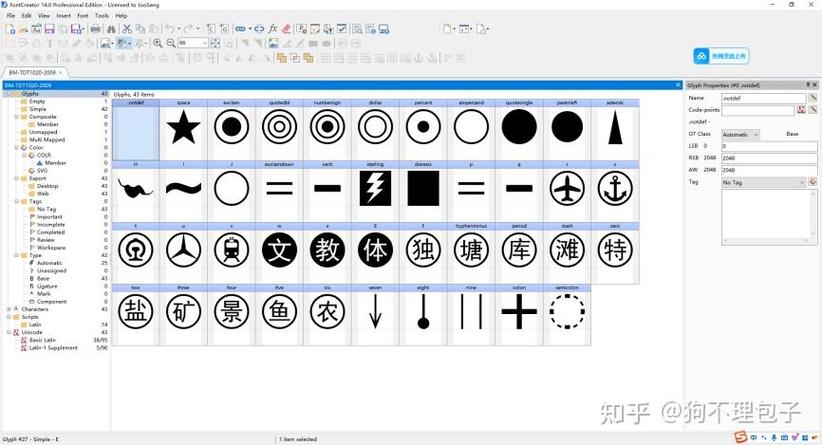Open Find with the binoculars icon

[111, 29]
